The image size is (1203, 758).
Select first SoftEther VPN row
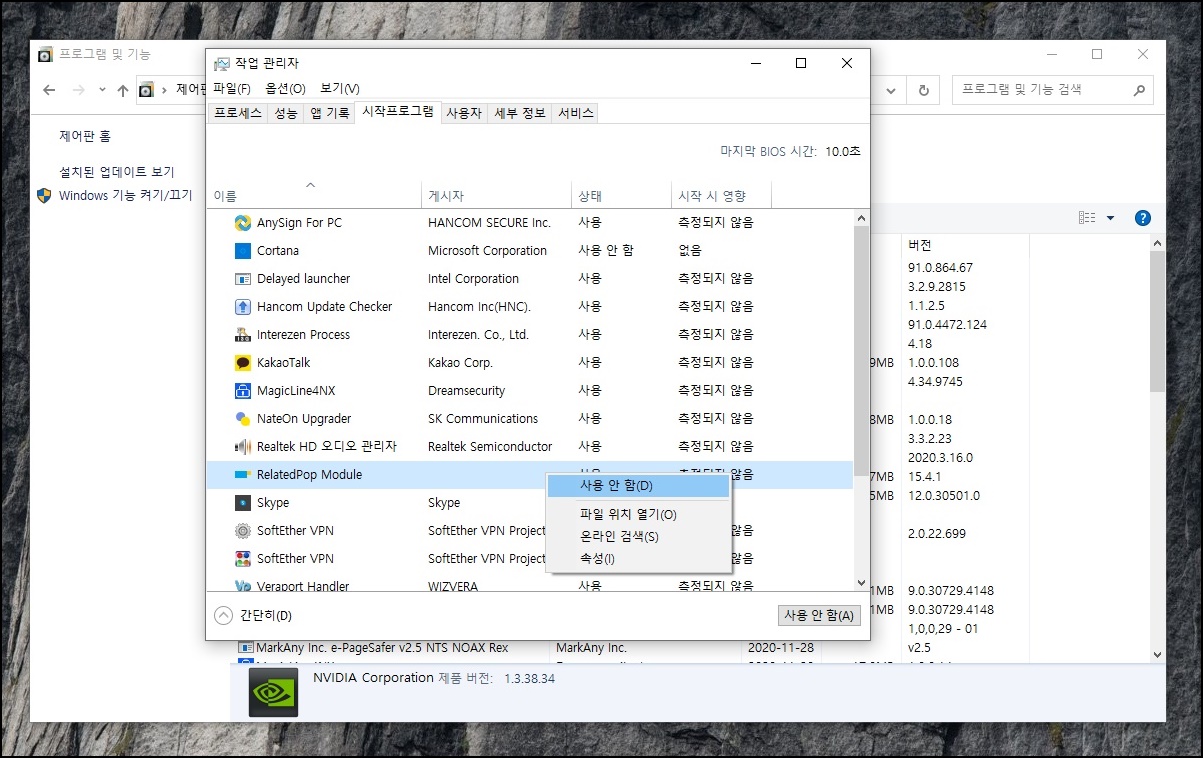point(530,531)
